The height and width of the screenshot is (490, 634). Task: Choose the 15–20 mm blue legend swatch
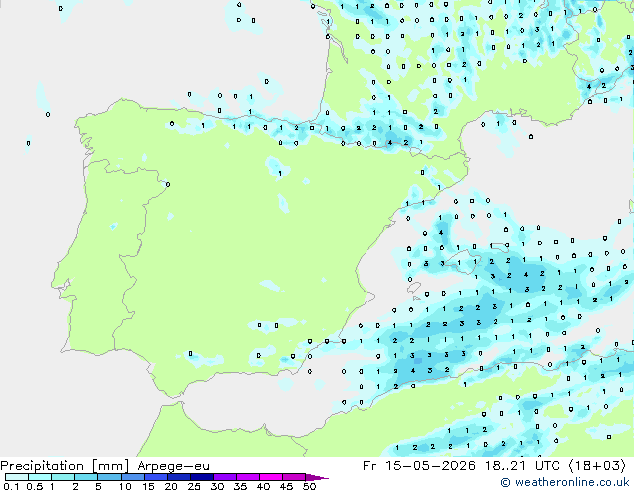(156, 477)
